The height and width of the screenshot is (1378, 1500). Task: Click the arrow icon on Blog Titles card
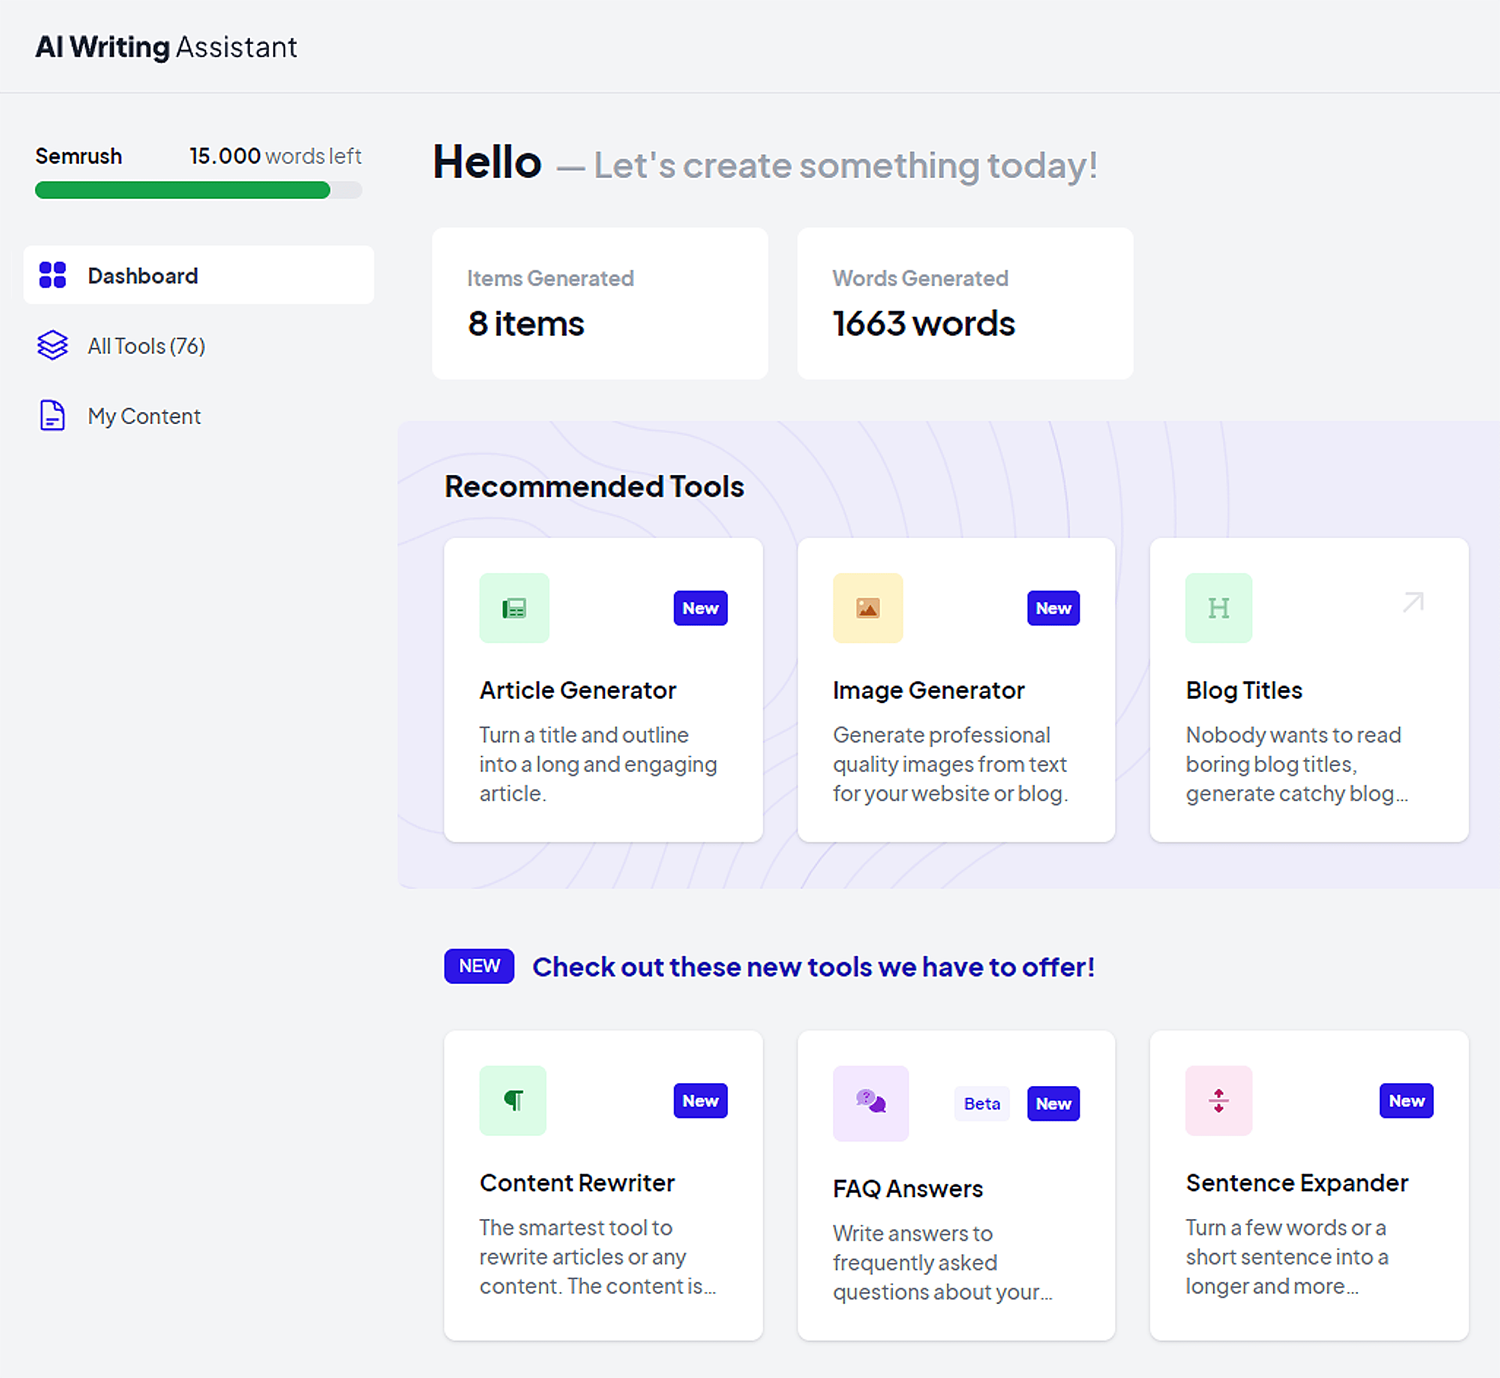tap(1413, 602)
